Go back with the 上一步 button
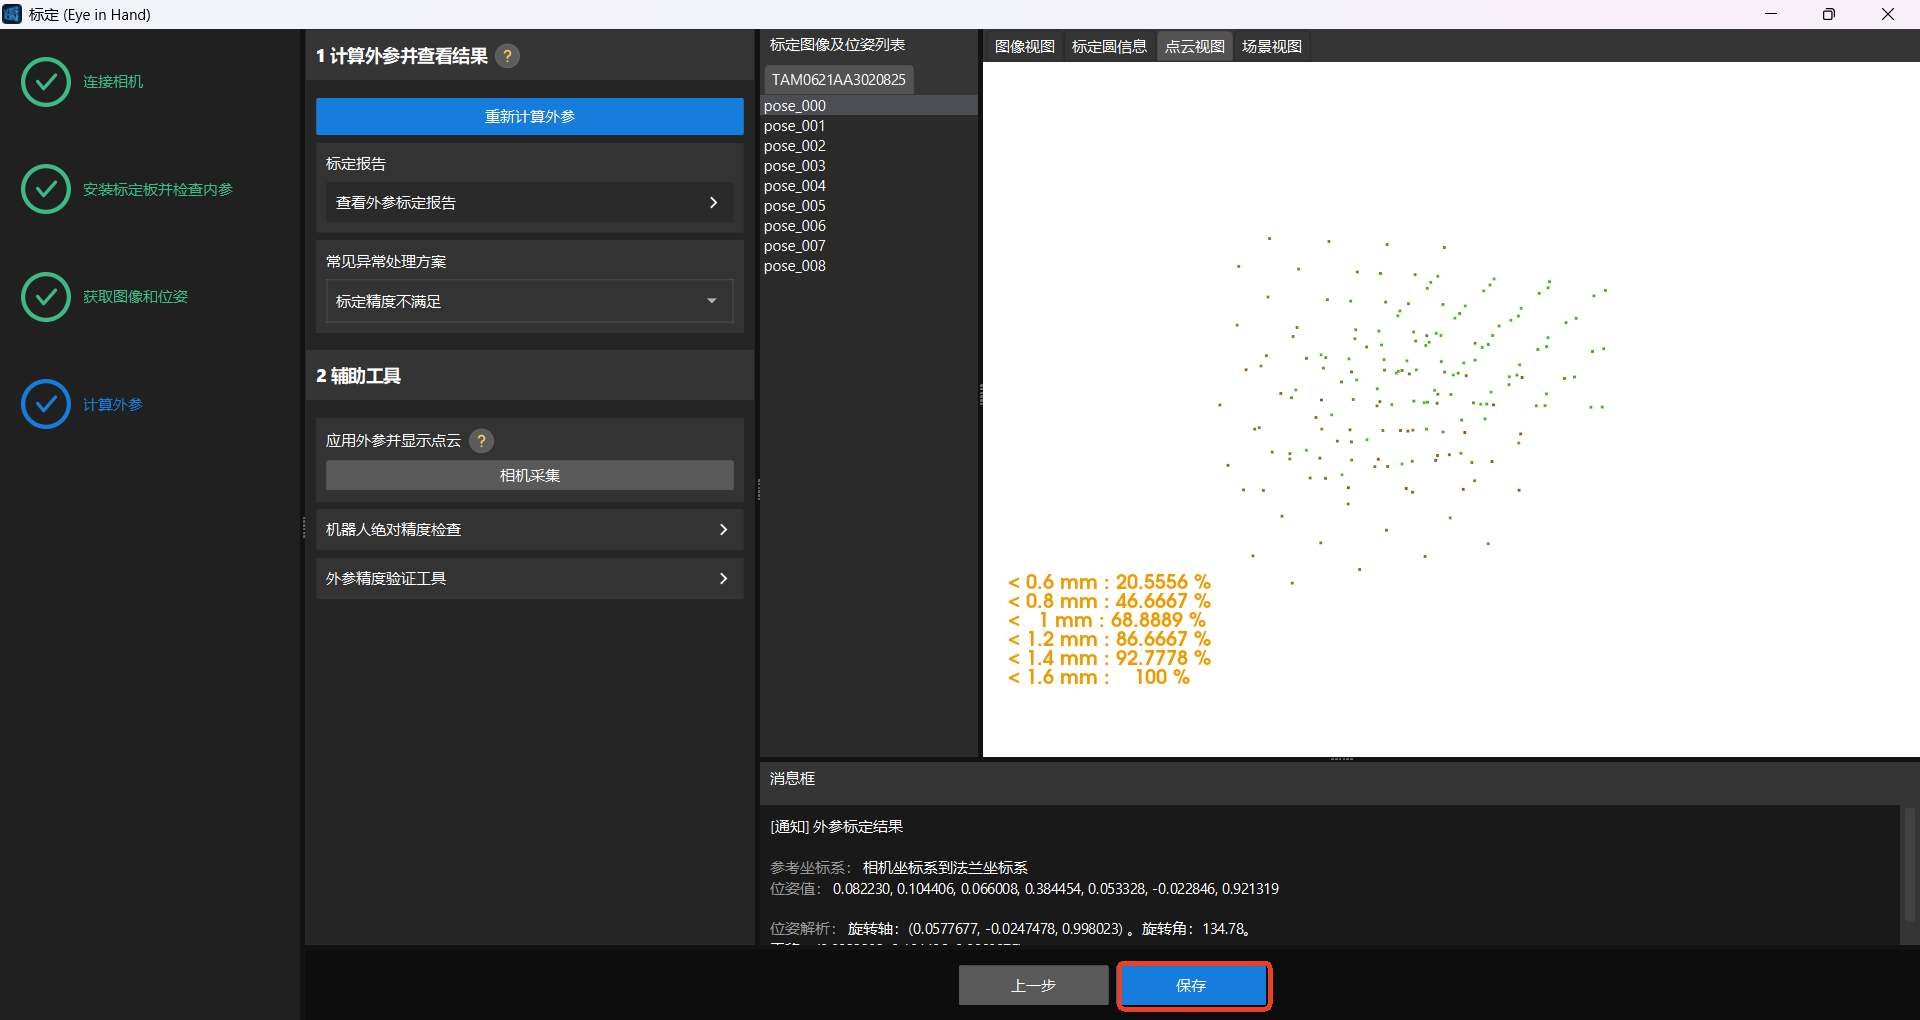The image size is (1920, 1020). [x=1033, y=986]
